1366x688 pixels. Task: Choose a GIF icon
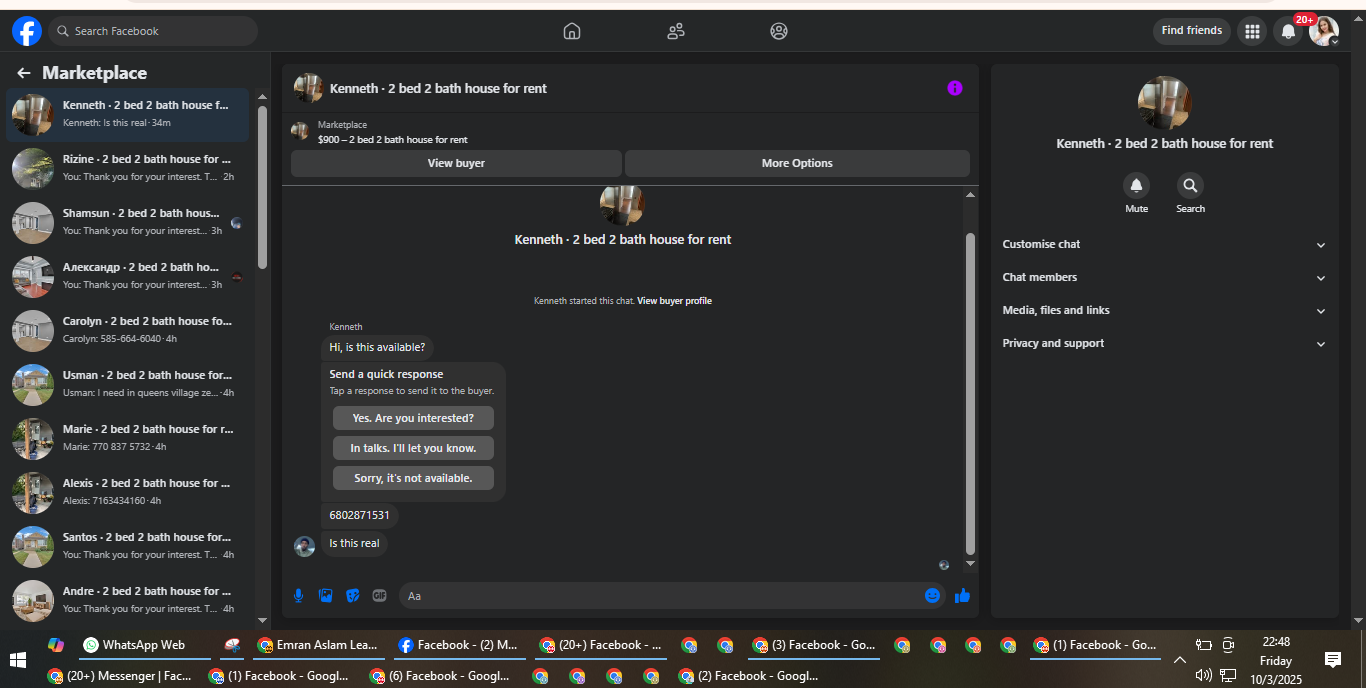coord(379,596)
